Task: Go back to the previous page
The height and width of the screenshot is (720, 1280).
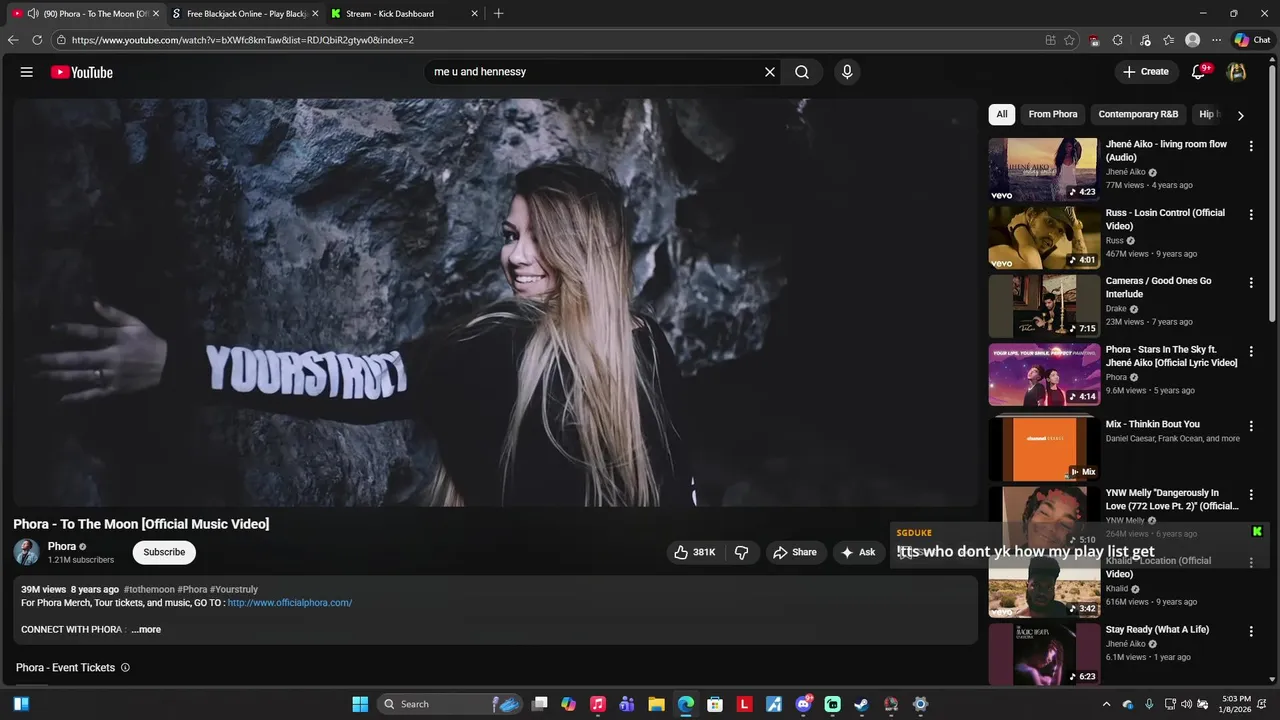Action: pyautogui.click(x=13, y=40)
